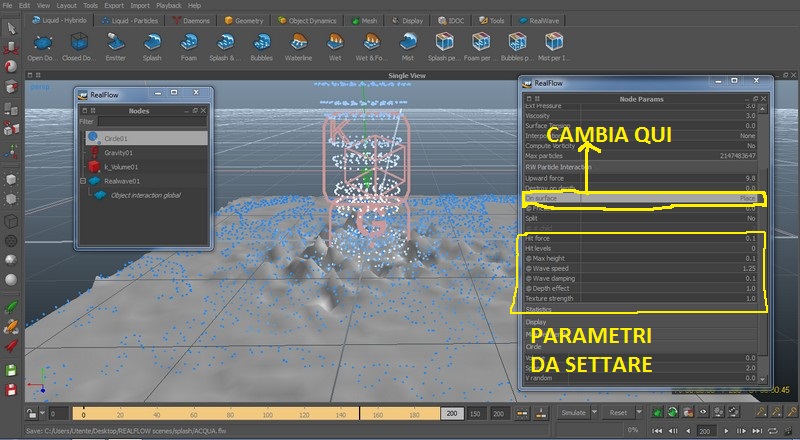Open the Interpolation None dropdown
This screenshot has height=440, width=800.
pos(669,136)
